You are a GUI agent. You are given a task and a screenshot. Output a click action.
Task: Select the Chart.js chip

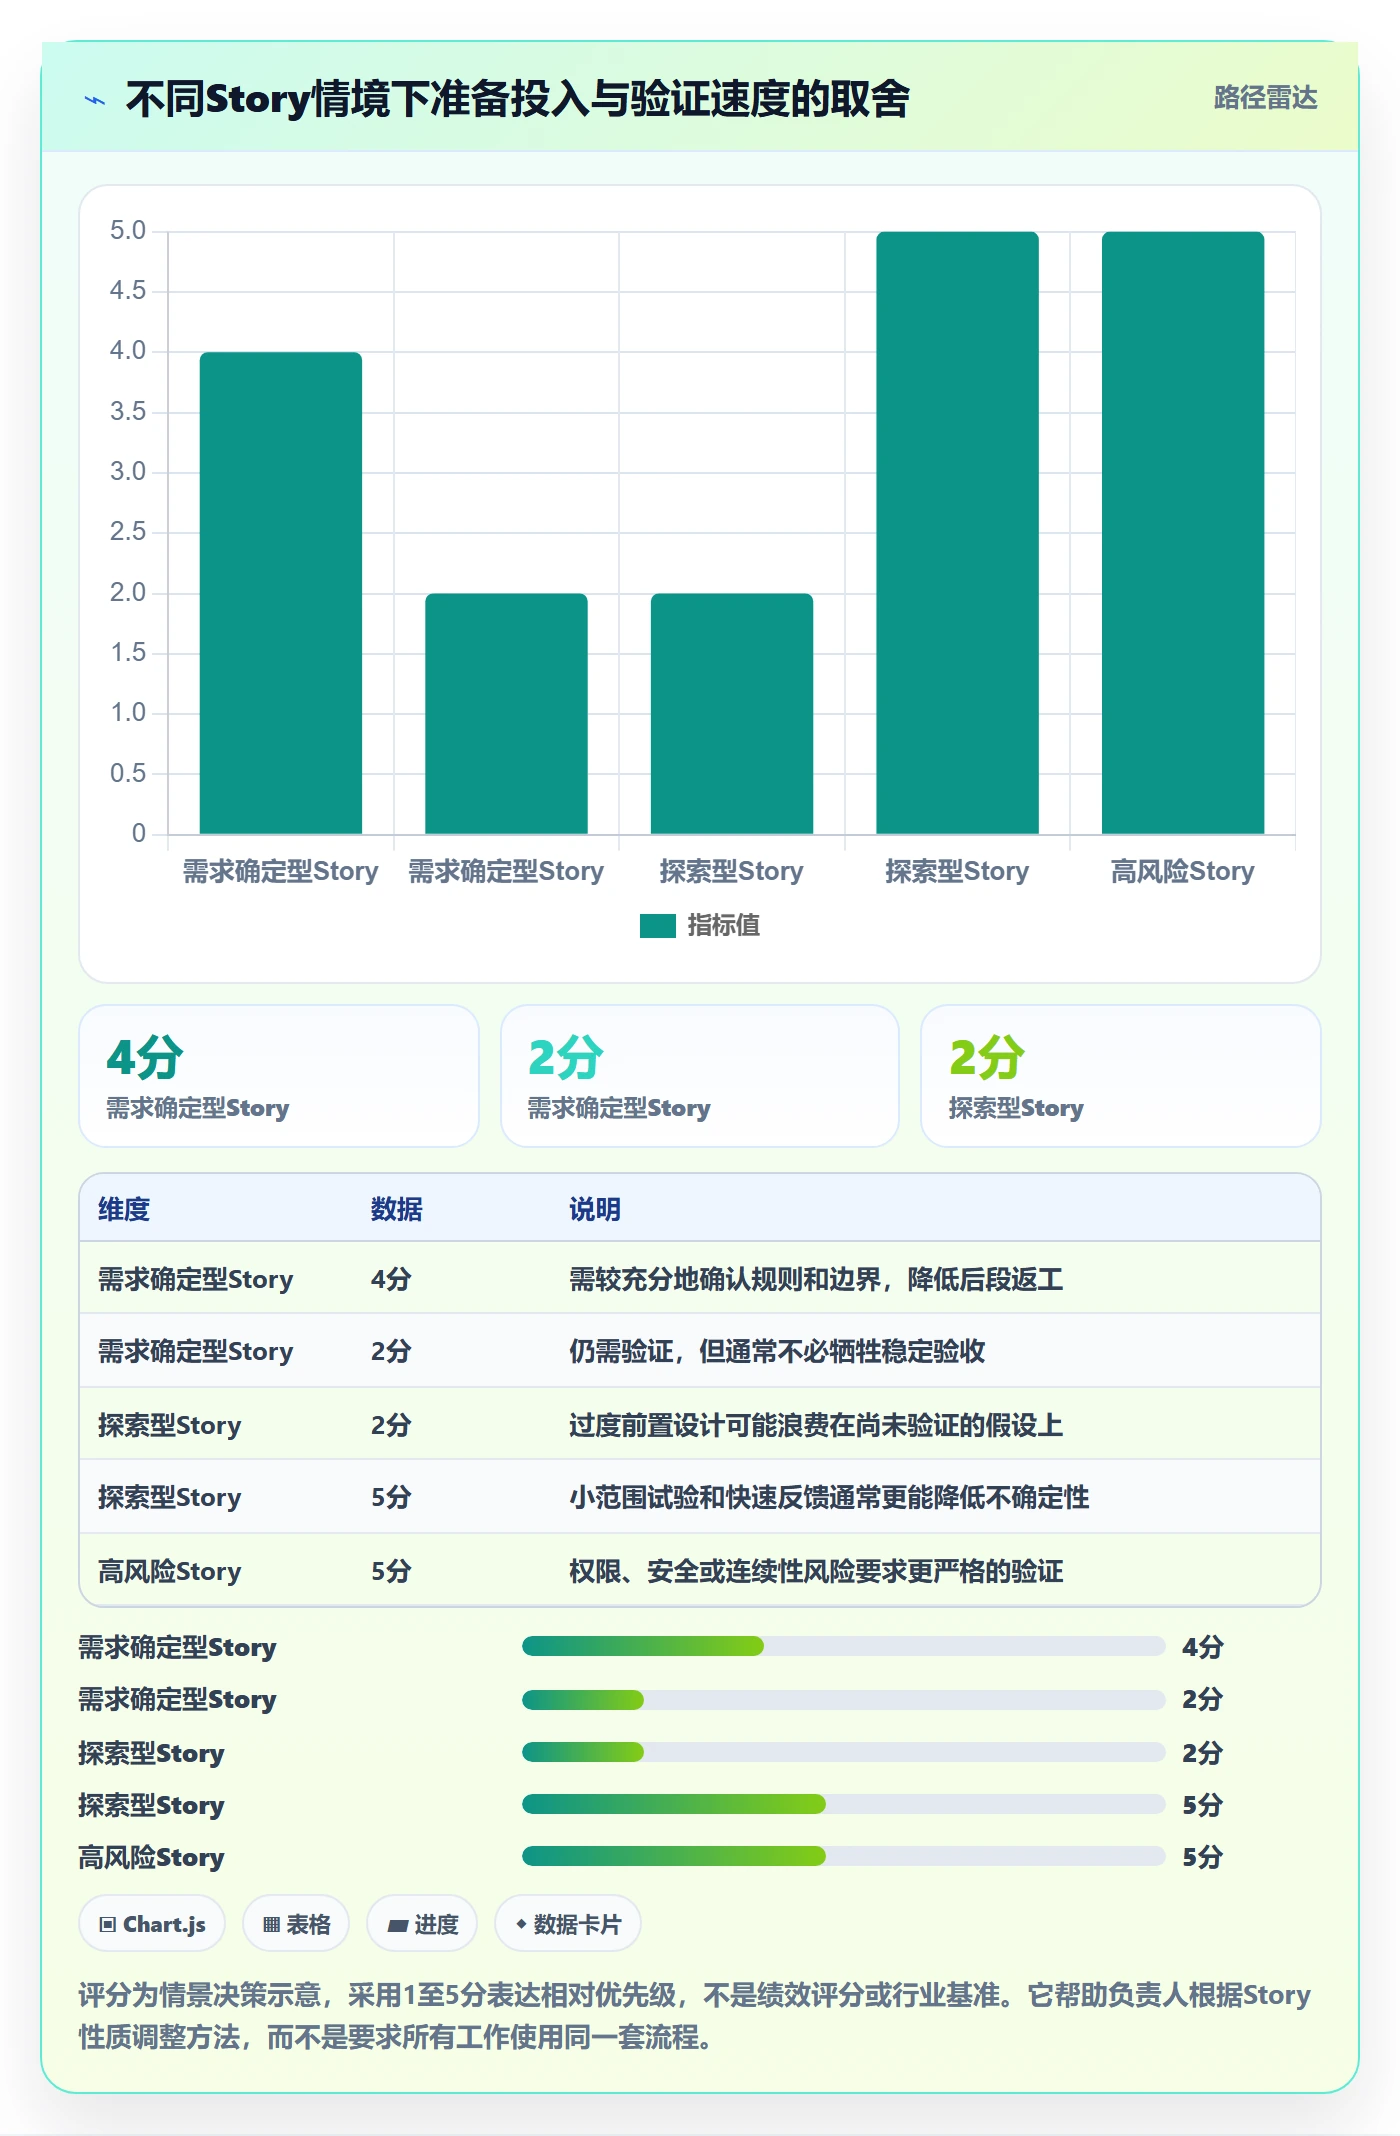tap(152, 1924)
